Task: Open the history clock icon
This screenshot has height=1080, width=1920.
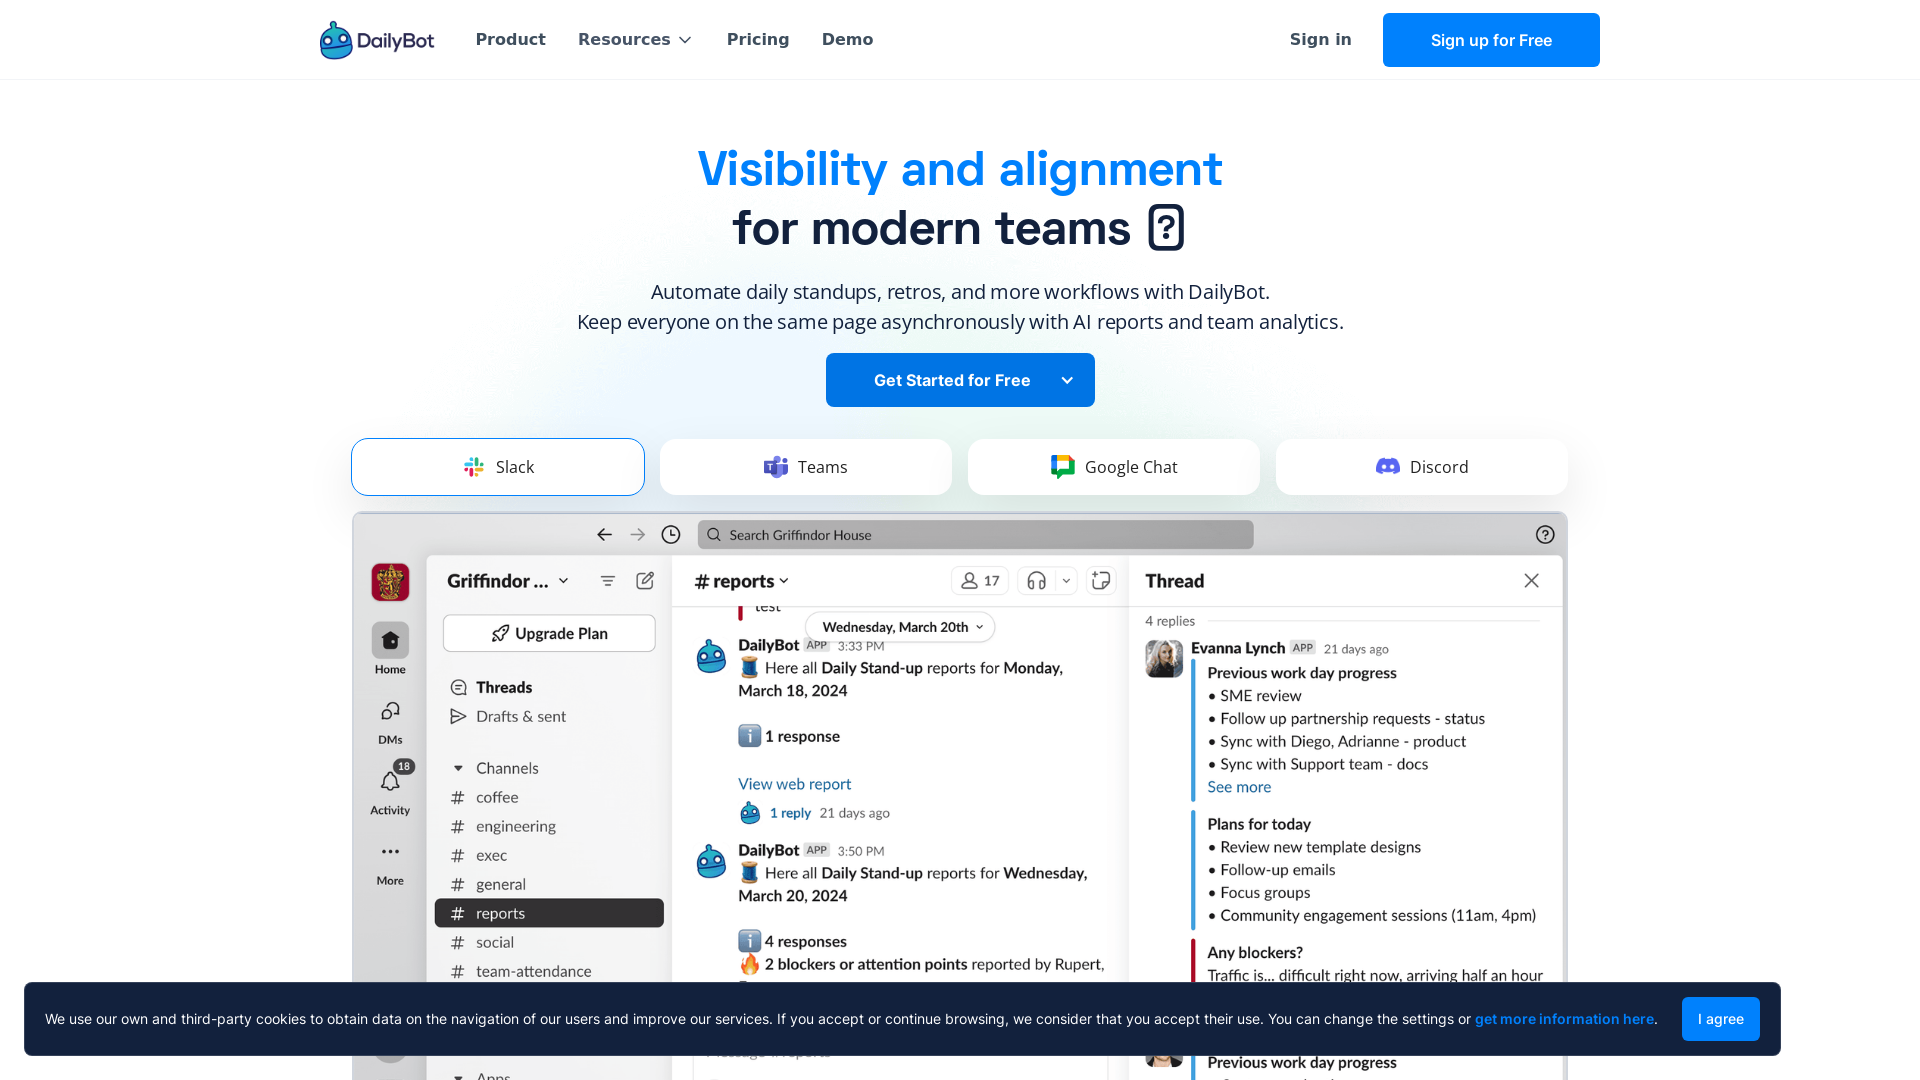Action: (671, 535)
